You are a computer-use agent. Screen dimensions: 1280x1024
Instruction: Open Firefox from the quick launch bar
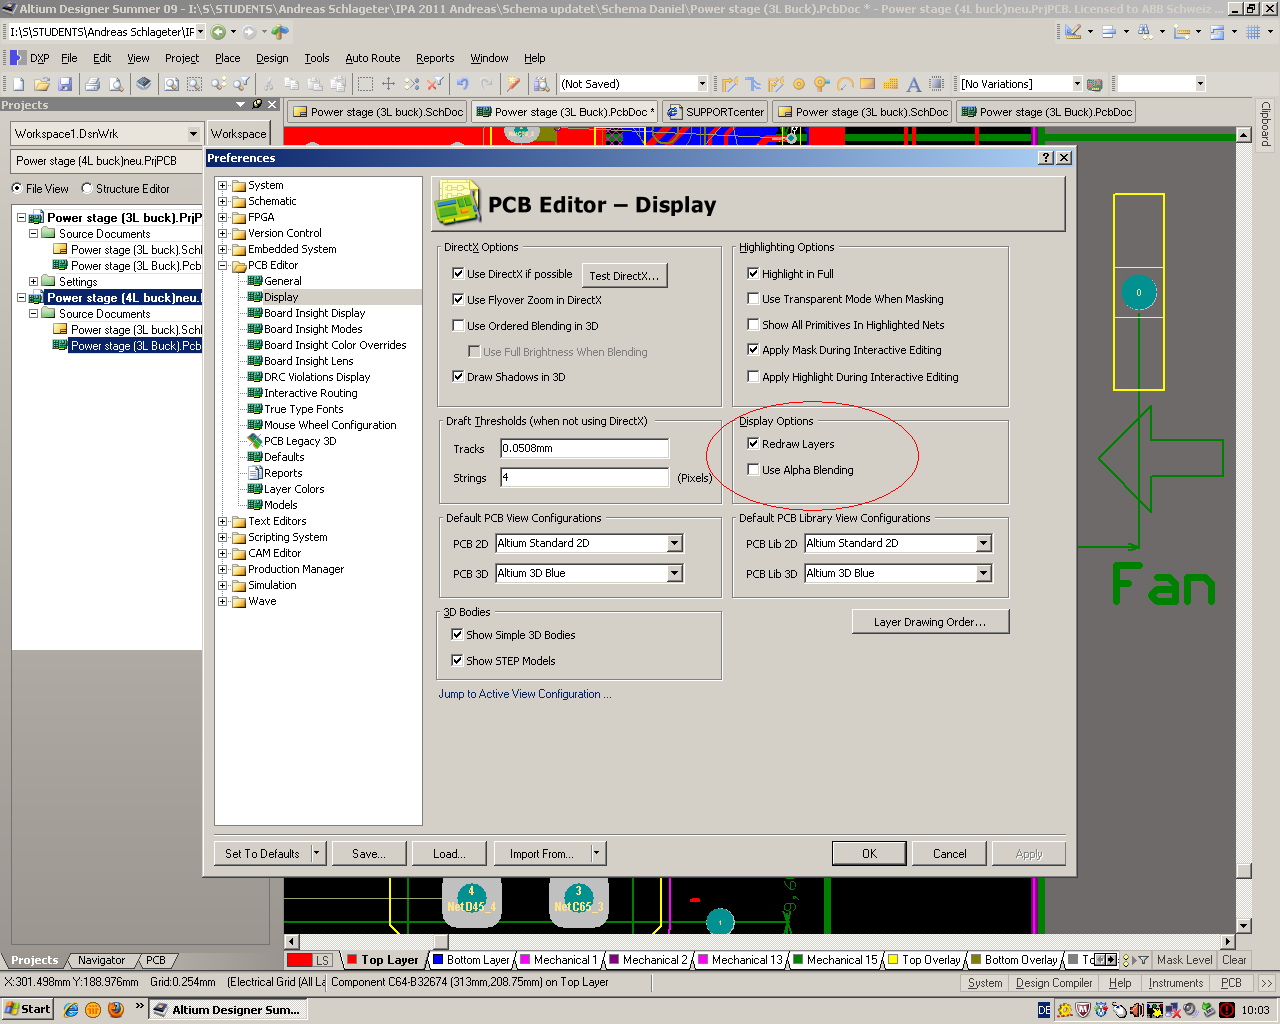point(115,1009)
